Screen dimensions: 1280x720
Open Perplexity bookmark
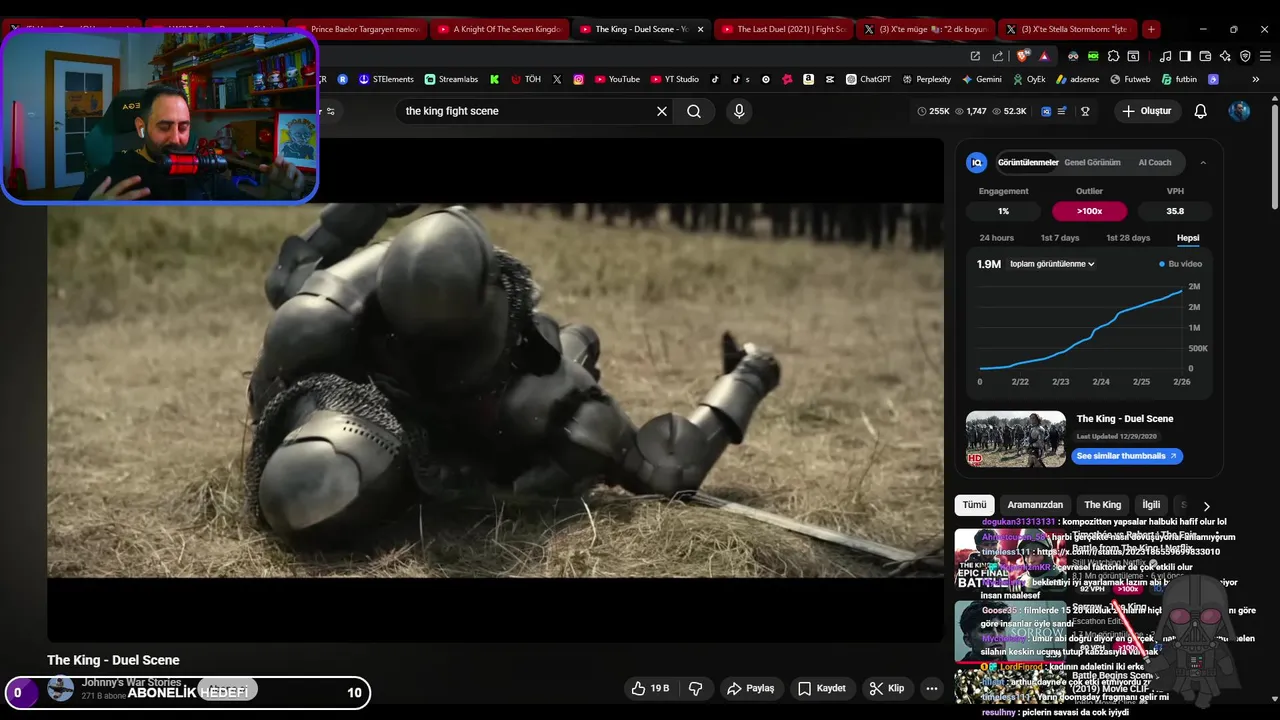tap(926, 79)
